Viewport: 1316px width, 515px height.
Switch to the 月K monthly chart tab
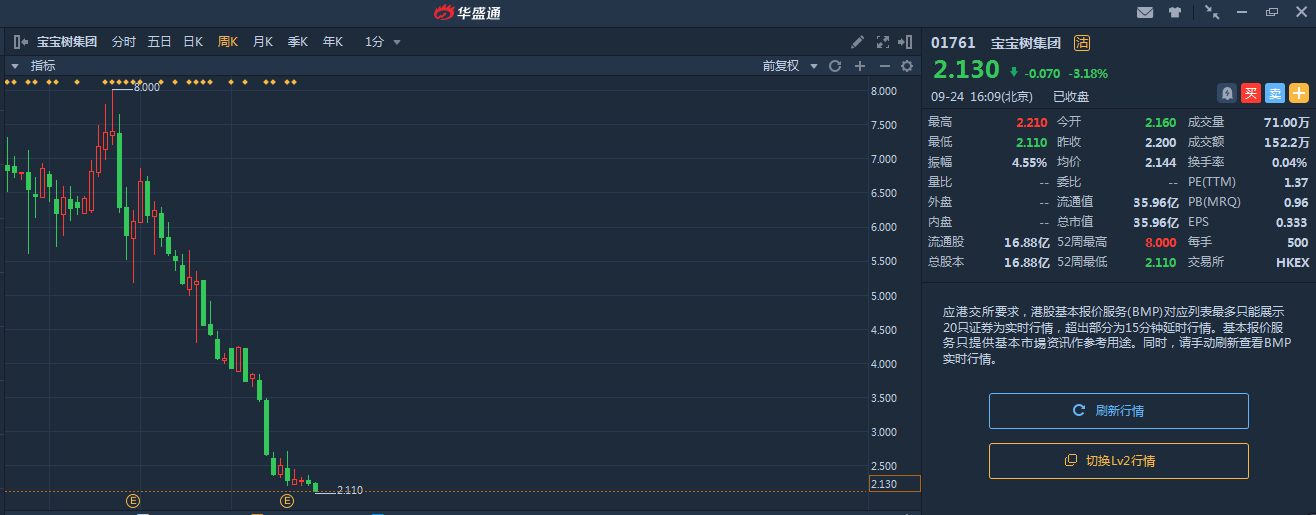coord(263,42)
